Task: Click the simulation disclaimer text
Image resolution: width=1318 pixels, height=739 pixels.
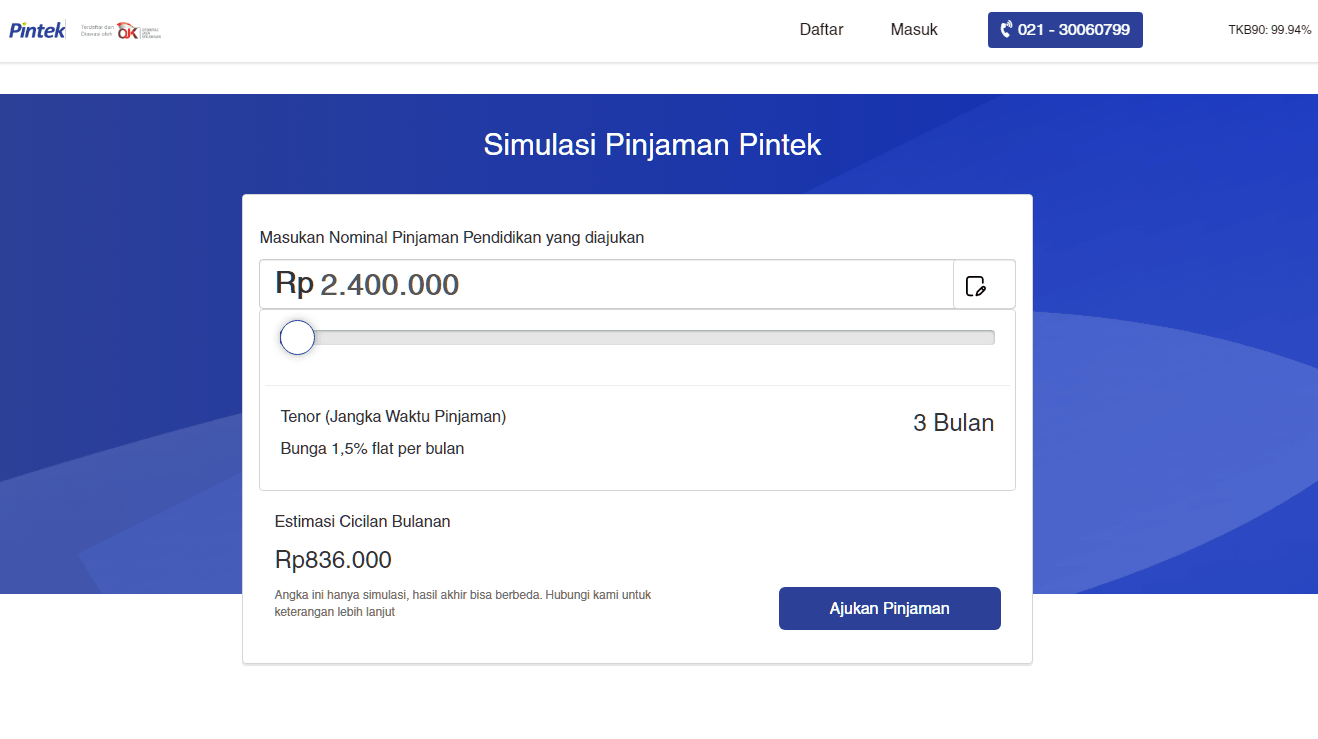Action: (x=462, y=603)
